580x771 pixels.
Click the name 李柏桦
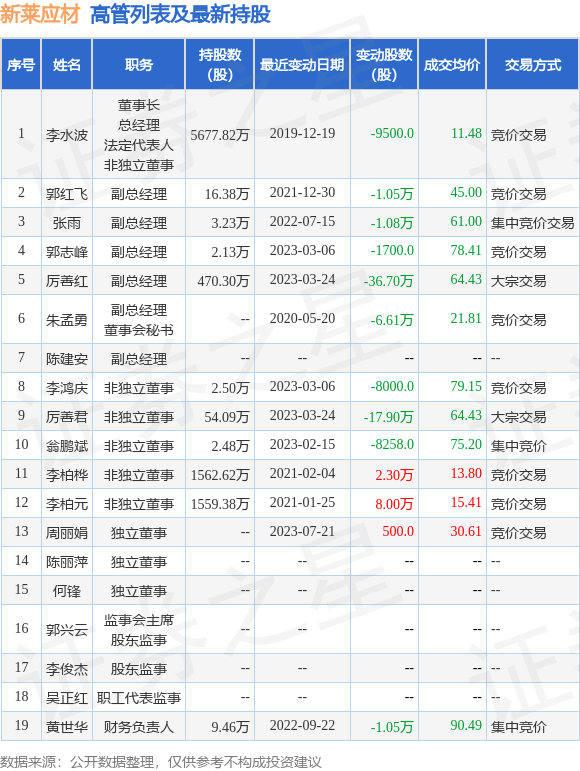pyautogui.click(x=67, y=474)
